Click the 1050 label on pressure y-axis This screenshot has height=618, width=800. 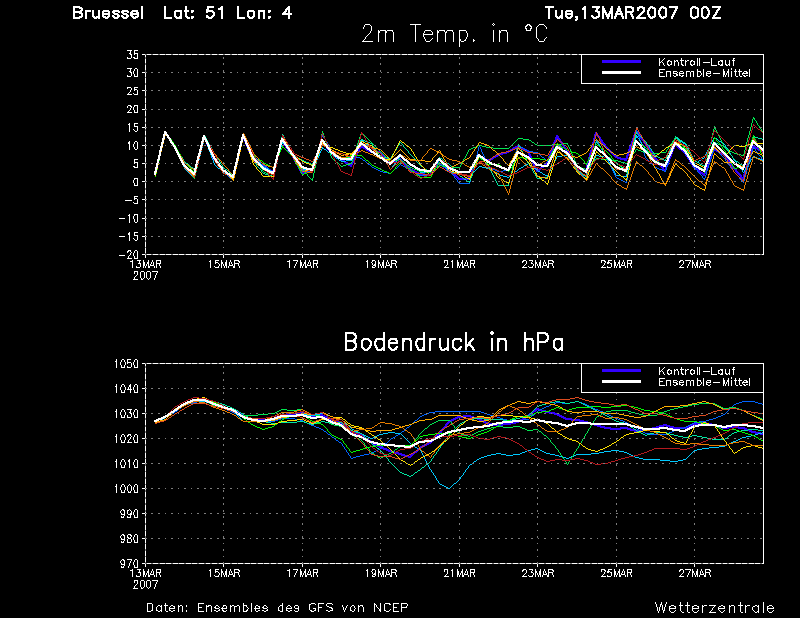coord(126,364)
